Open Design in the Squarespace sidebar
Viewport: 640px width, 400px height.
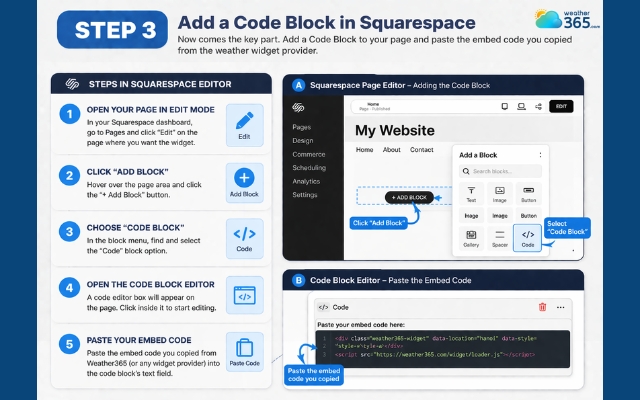303,140
